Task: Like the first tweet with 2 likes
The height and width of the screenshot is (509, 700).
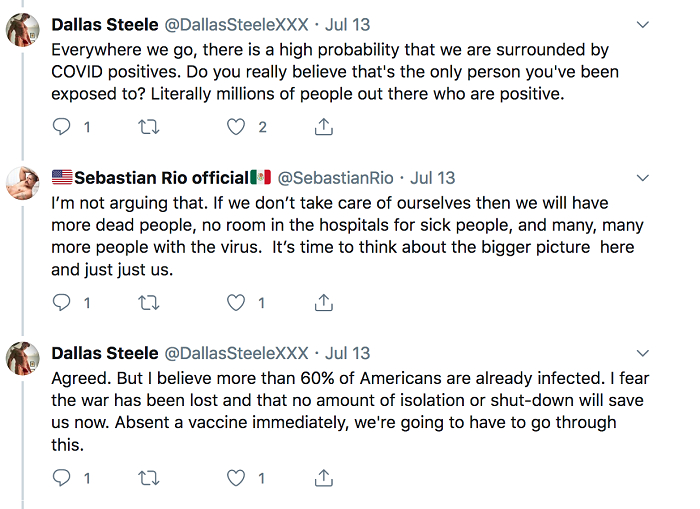Action: [236, 127]
